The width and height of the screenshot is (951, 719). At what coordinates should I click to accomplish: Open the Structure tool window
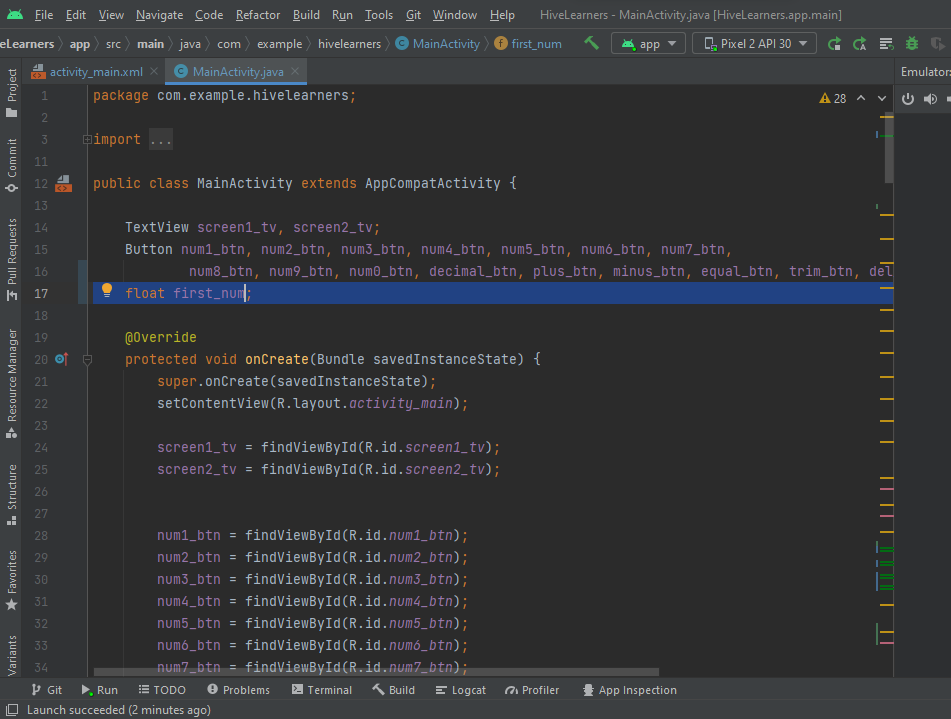(12, 495)
